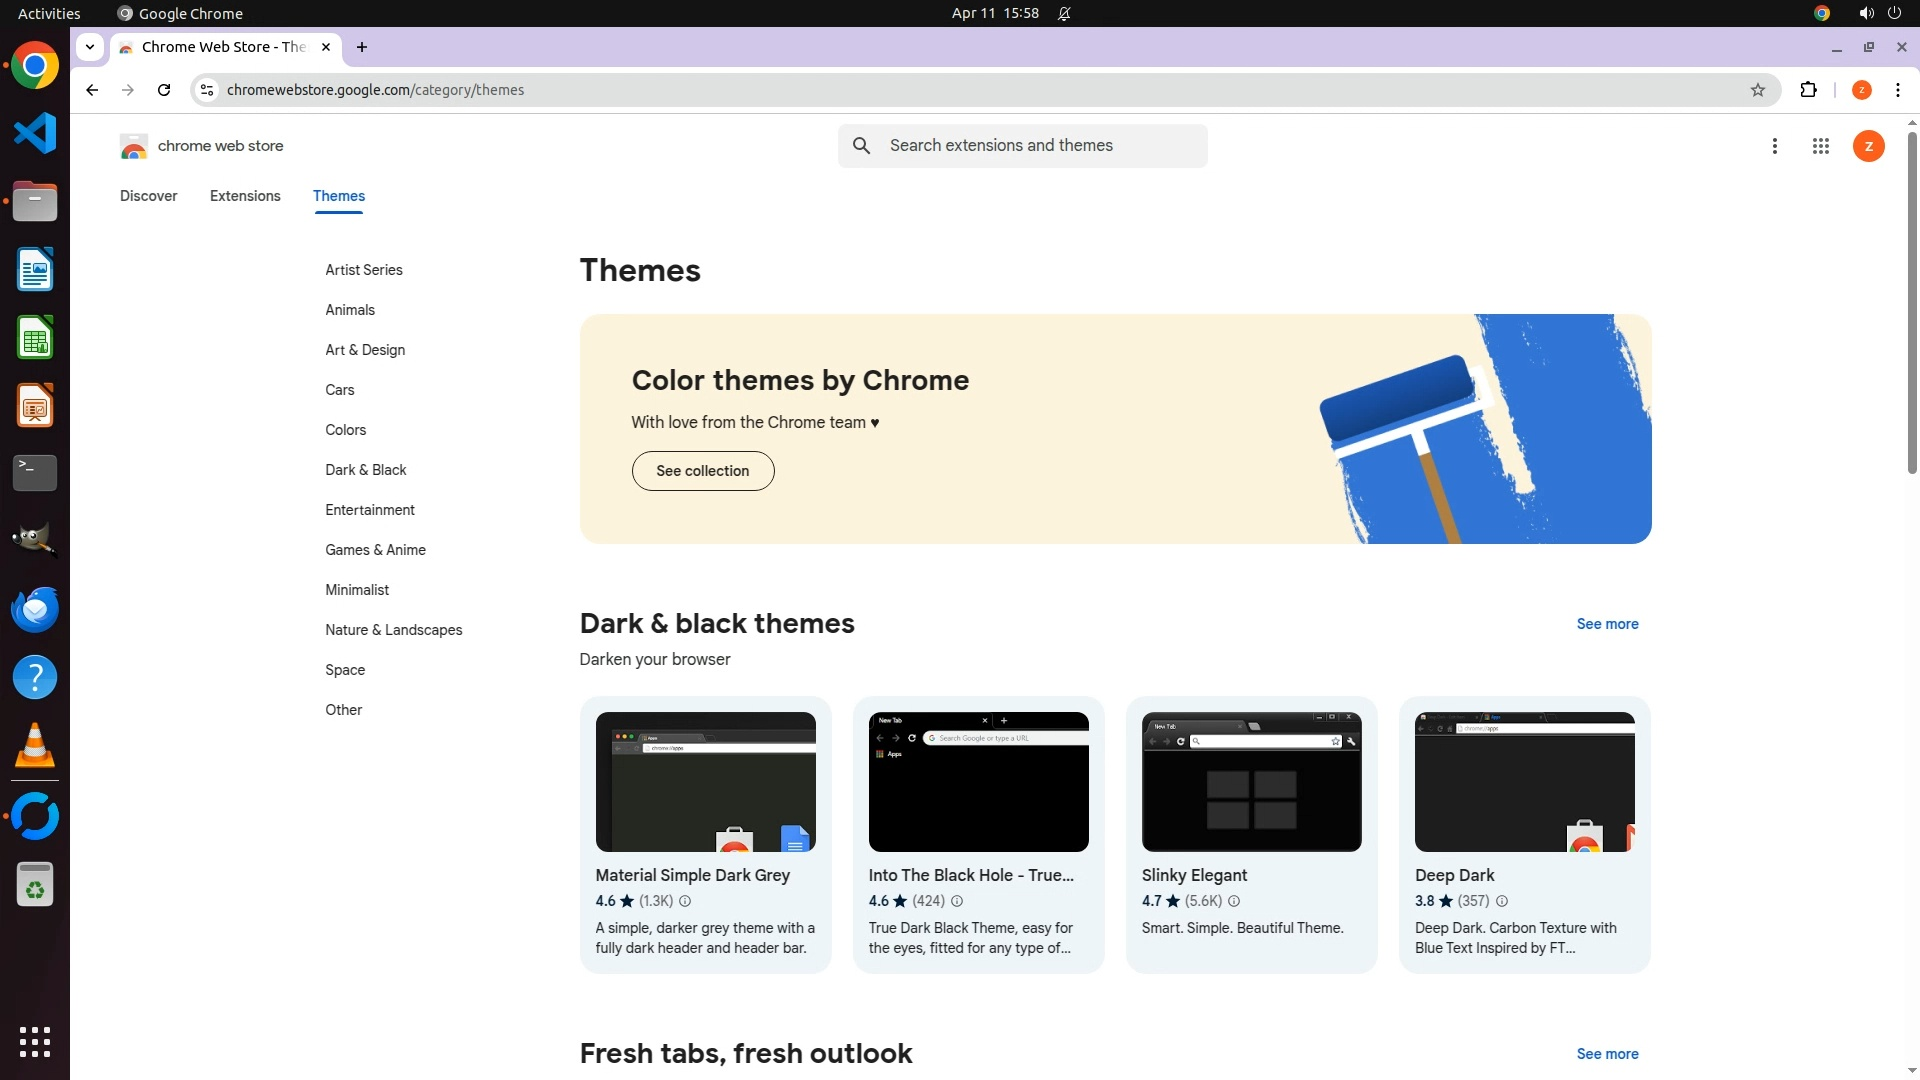Open Chrome's three-dot customize menu
The height and width of the screenshot is (1080, 1920).
pos(1897,90)
